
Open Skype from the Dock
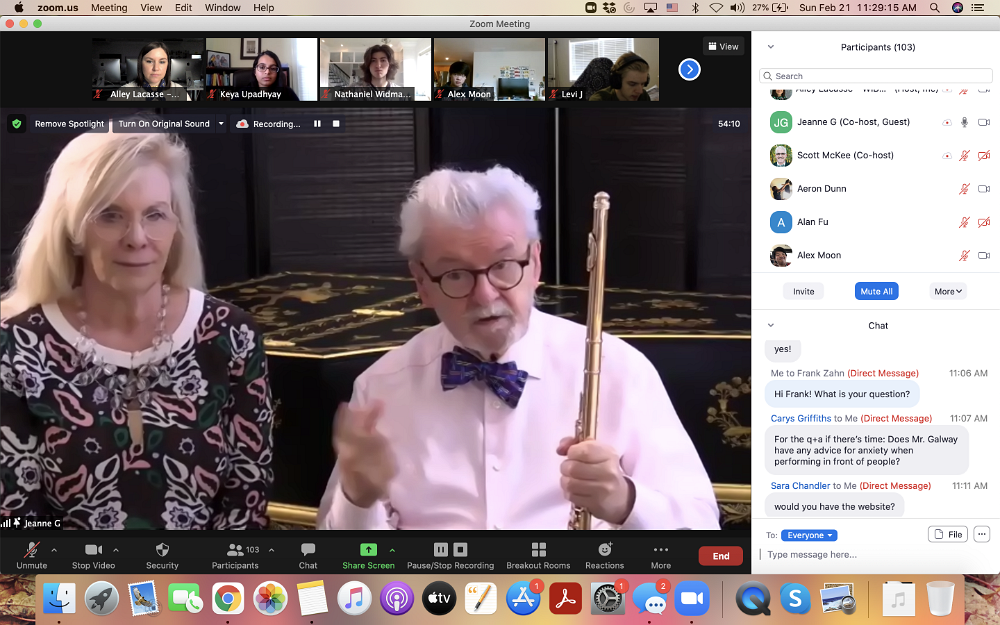point(795,599)
